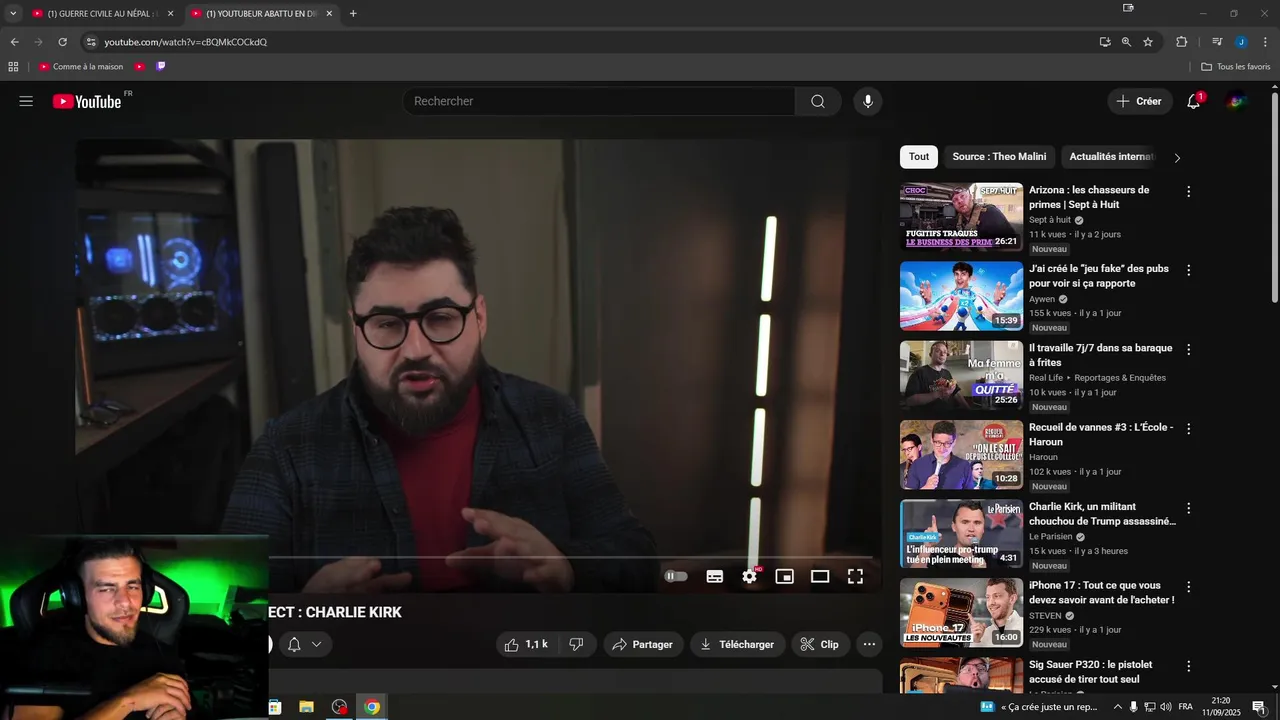The image size is (1280, 720).
Task: Open the J'ai créé le "jeu fake" video title
Action: click(x=1099, y=276)
